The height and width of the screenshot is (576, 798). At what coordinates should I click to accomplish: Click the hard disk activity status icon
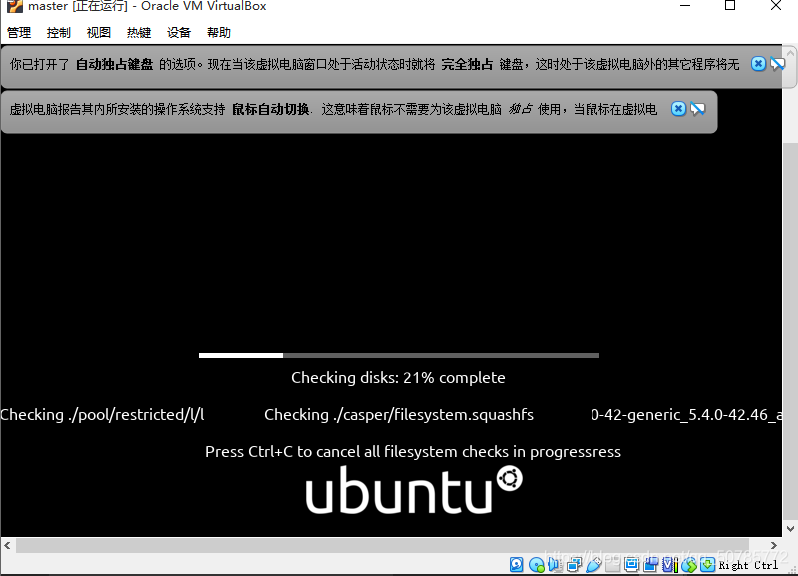pyautogui.click(x=517, y=564)
